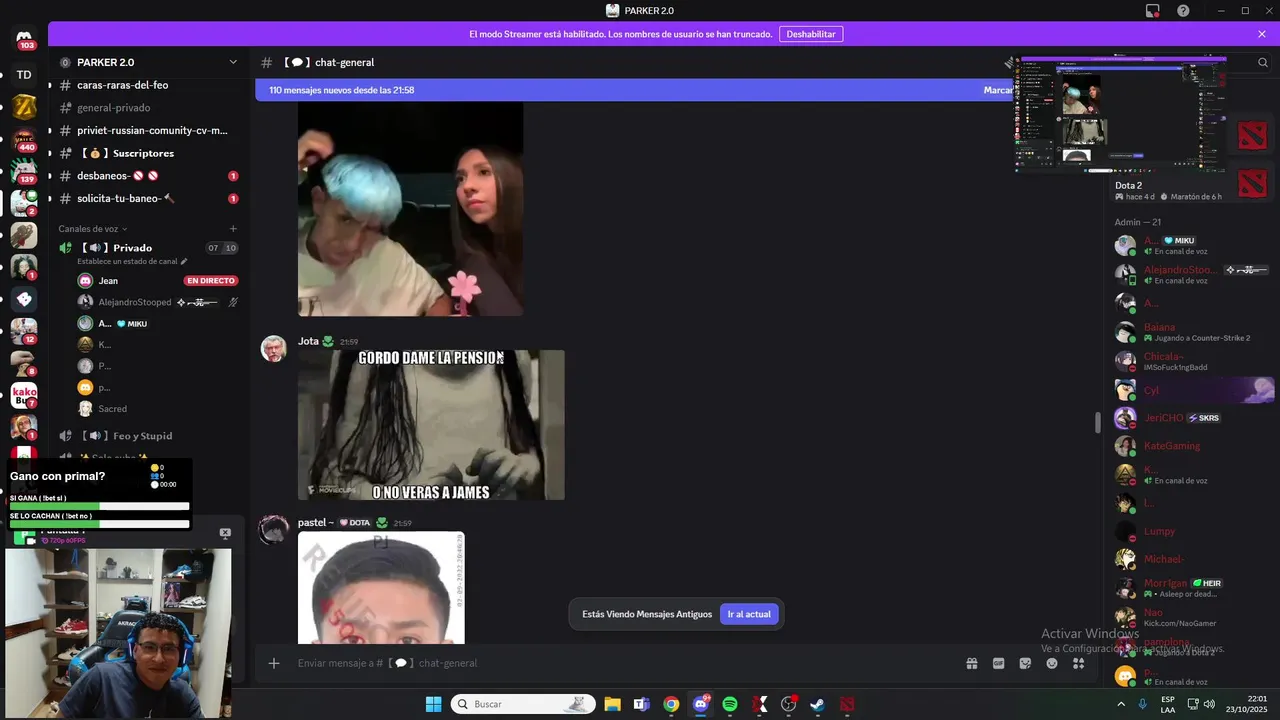The width and height of the screenshot is (1280, 720).
Task: Disable Streamer mode with Deshabilitar button
Action: point(811,34)
